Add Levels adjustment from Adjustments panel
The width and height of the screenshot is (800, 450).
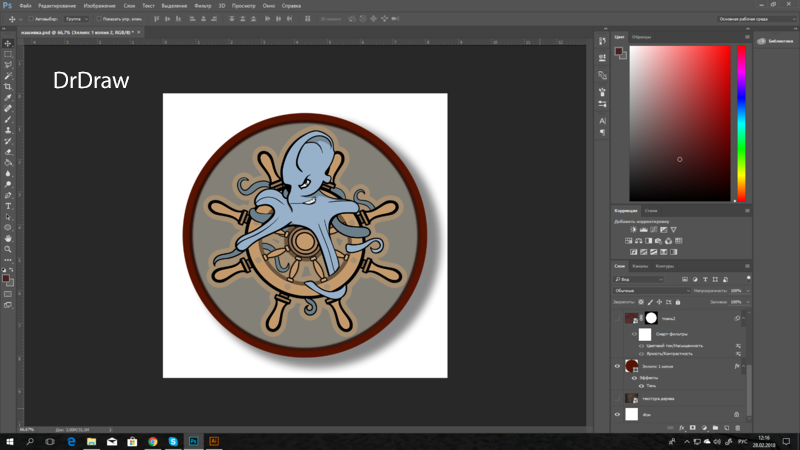tap(643, 230)
